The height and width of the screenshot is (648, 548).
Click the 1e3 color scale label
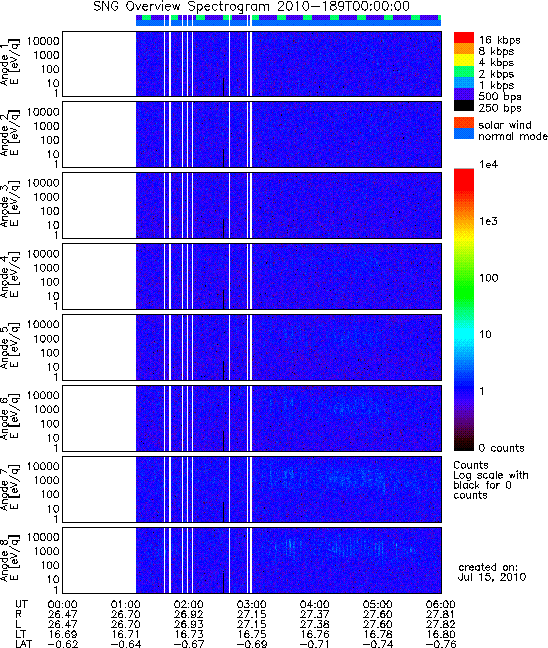click(x=488, y=221)
